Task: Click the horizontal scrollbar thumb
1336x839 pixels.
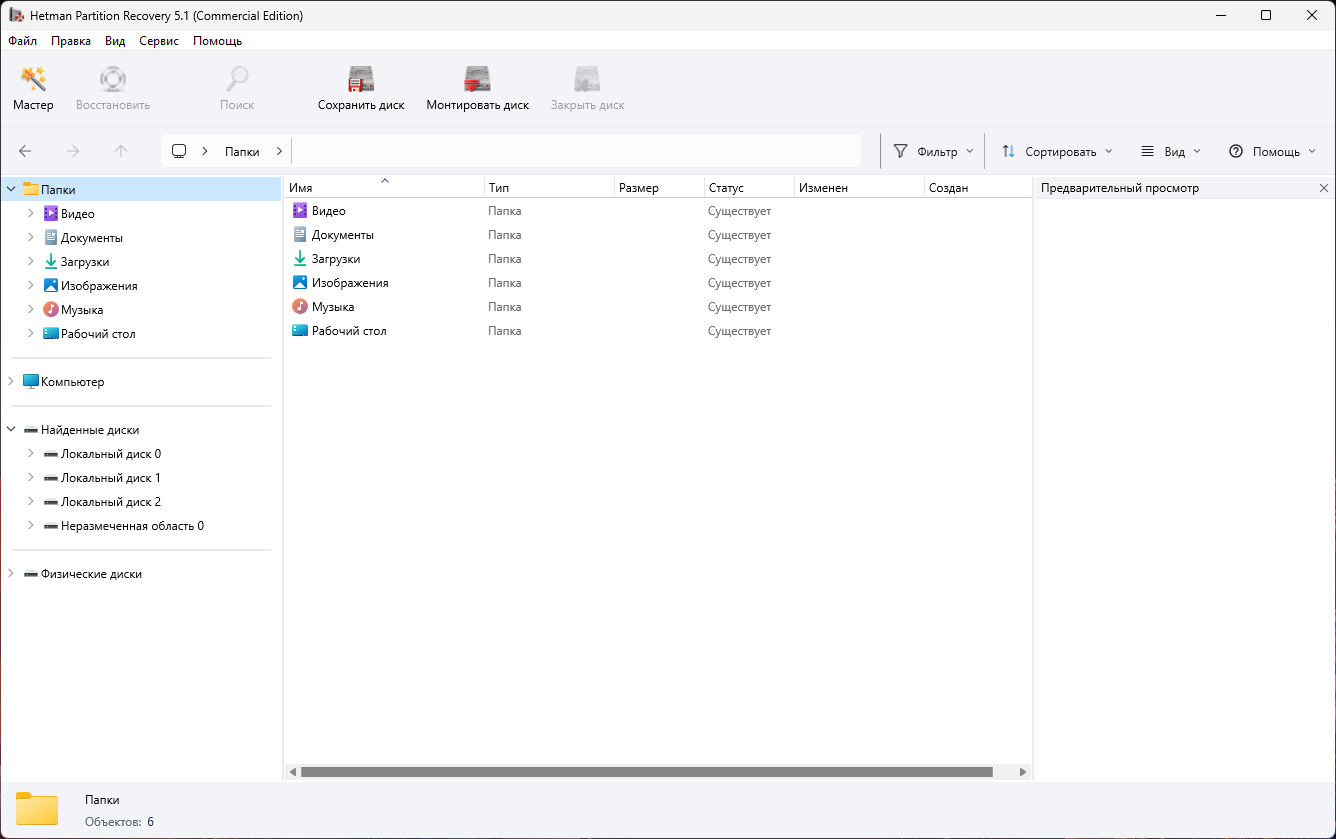Action: [x=646, y=772]
